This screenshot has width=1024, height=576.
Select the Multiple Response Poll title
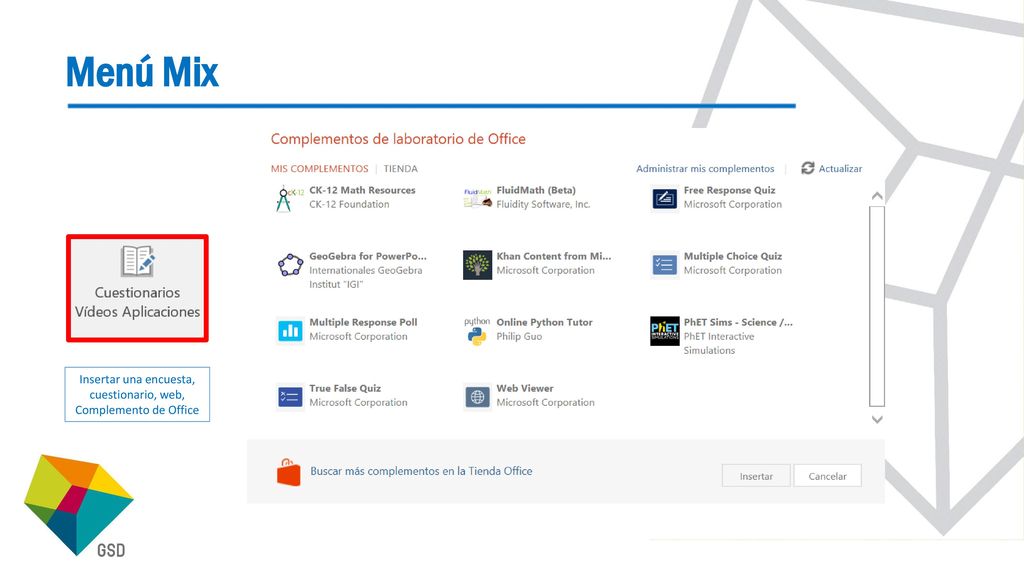(x=363, y=322)
